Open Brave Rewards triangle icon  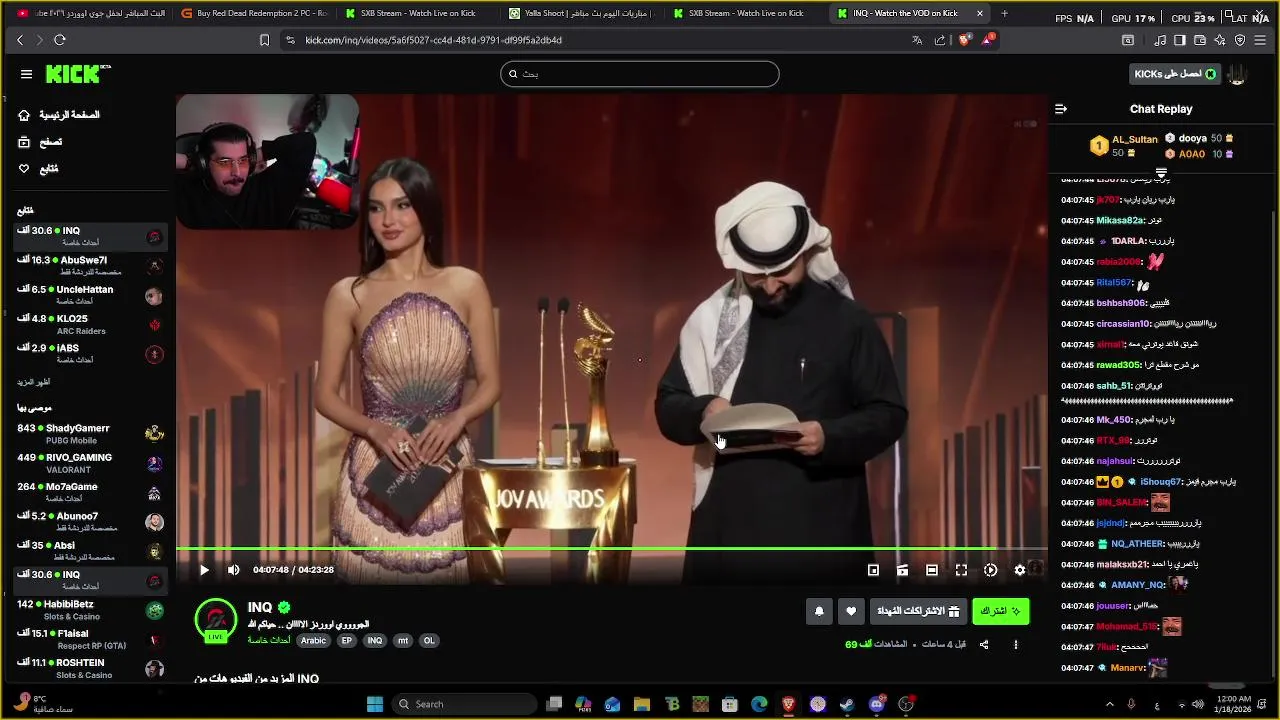pyautogui.click(x=987, y=39)
